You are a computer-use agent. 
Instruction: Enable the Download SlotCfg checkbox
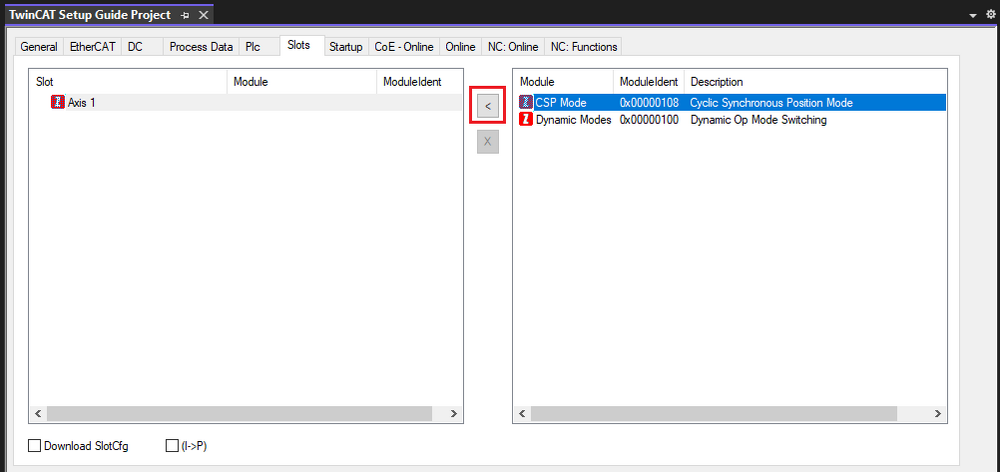coord(34,446)
